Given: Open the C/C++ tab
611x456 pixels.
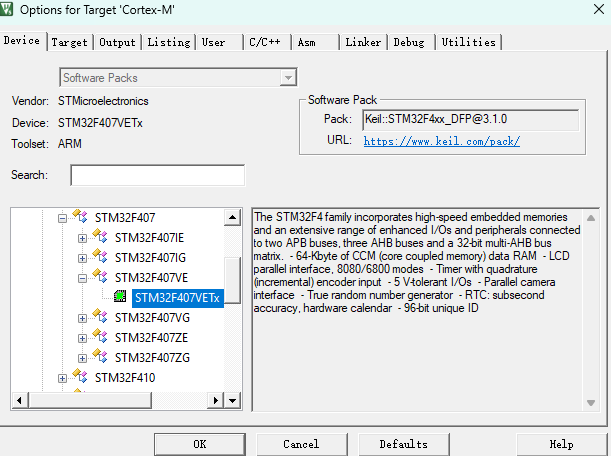Looking at the screenshot, I should [x=265, y=42].
